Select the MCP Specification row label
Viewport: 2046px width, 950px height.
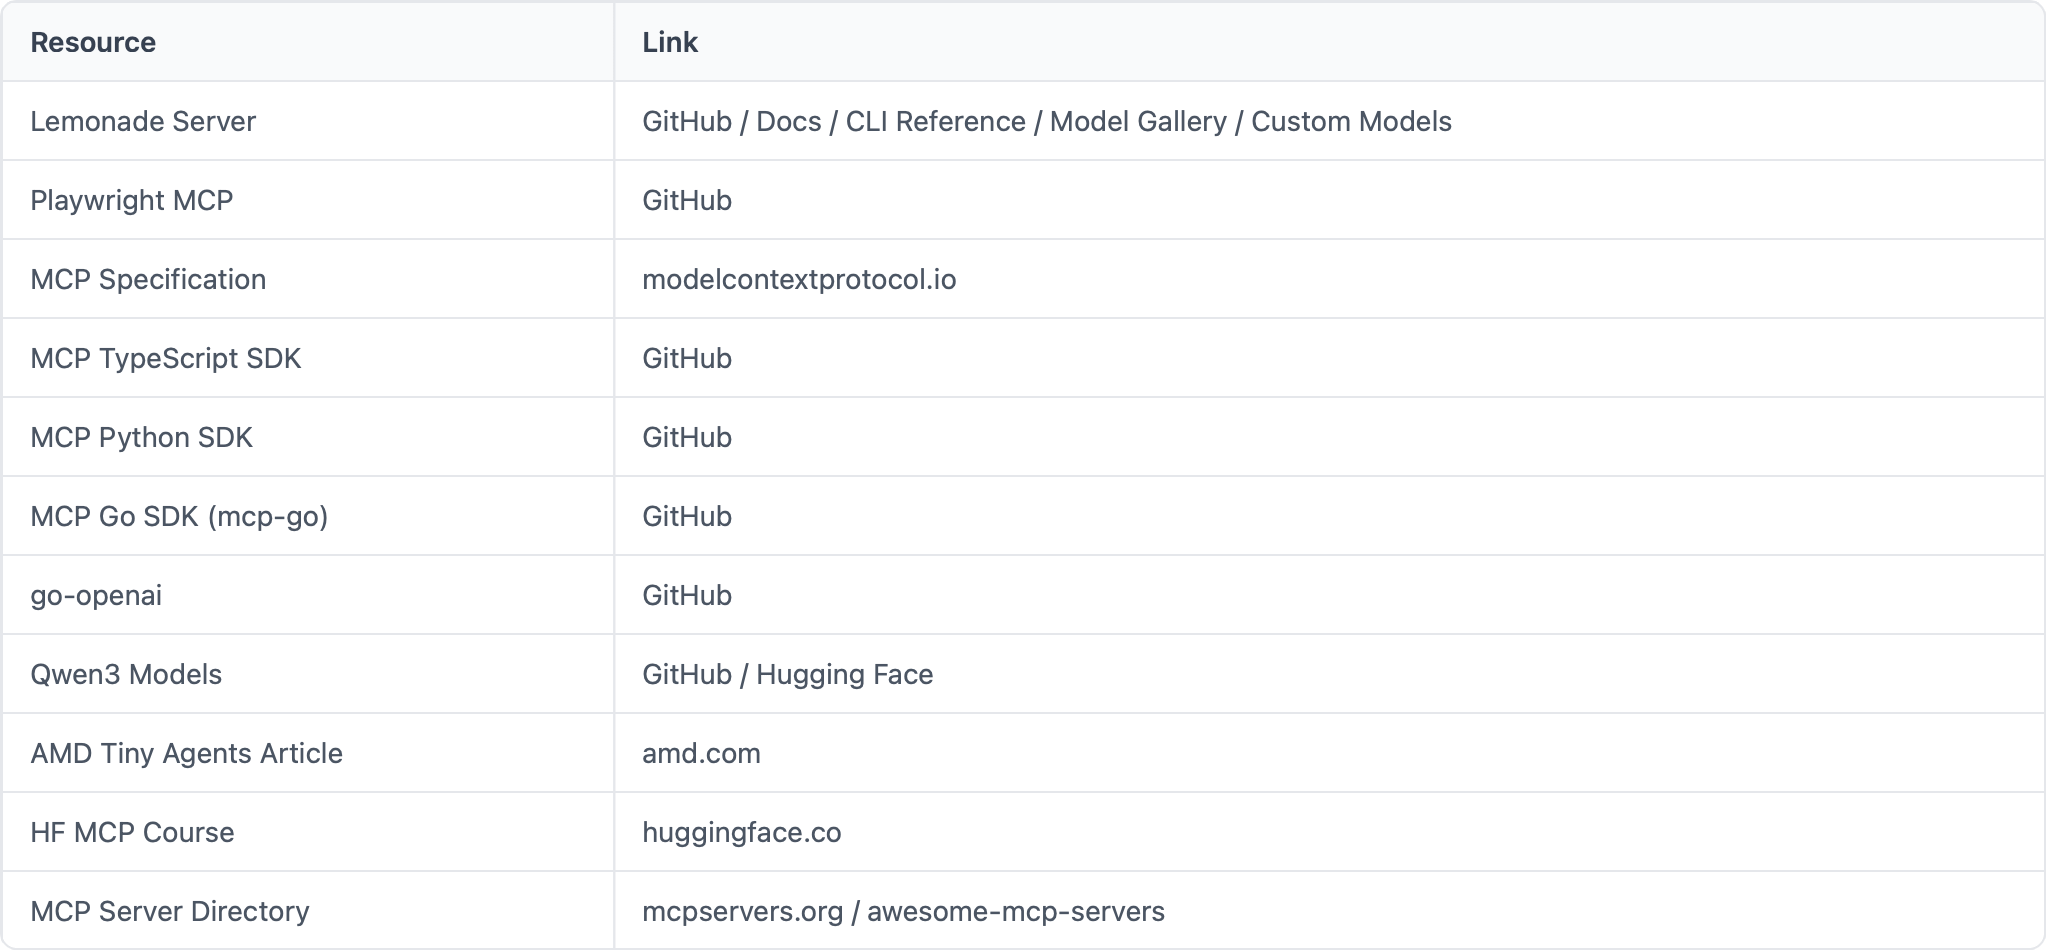(148, 279)
